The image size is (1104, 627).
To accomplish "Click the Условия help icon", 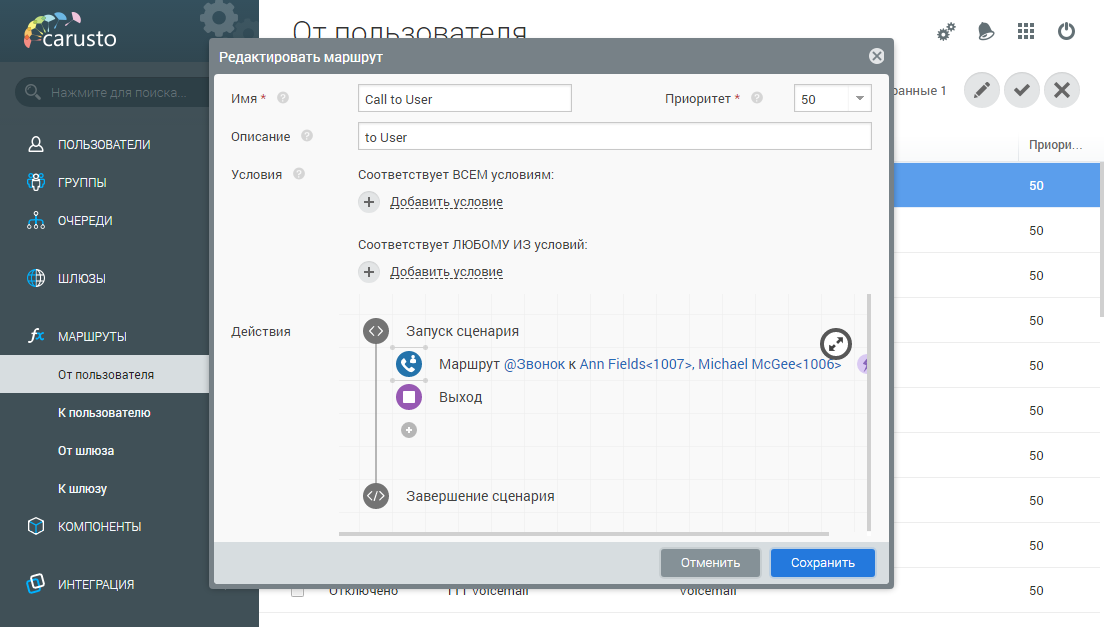I will click(299, 174).
